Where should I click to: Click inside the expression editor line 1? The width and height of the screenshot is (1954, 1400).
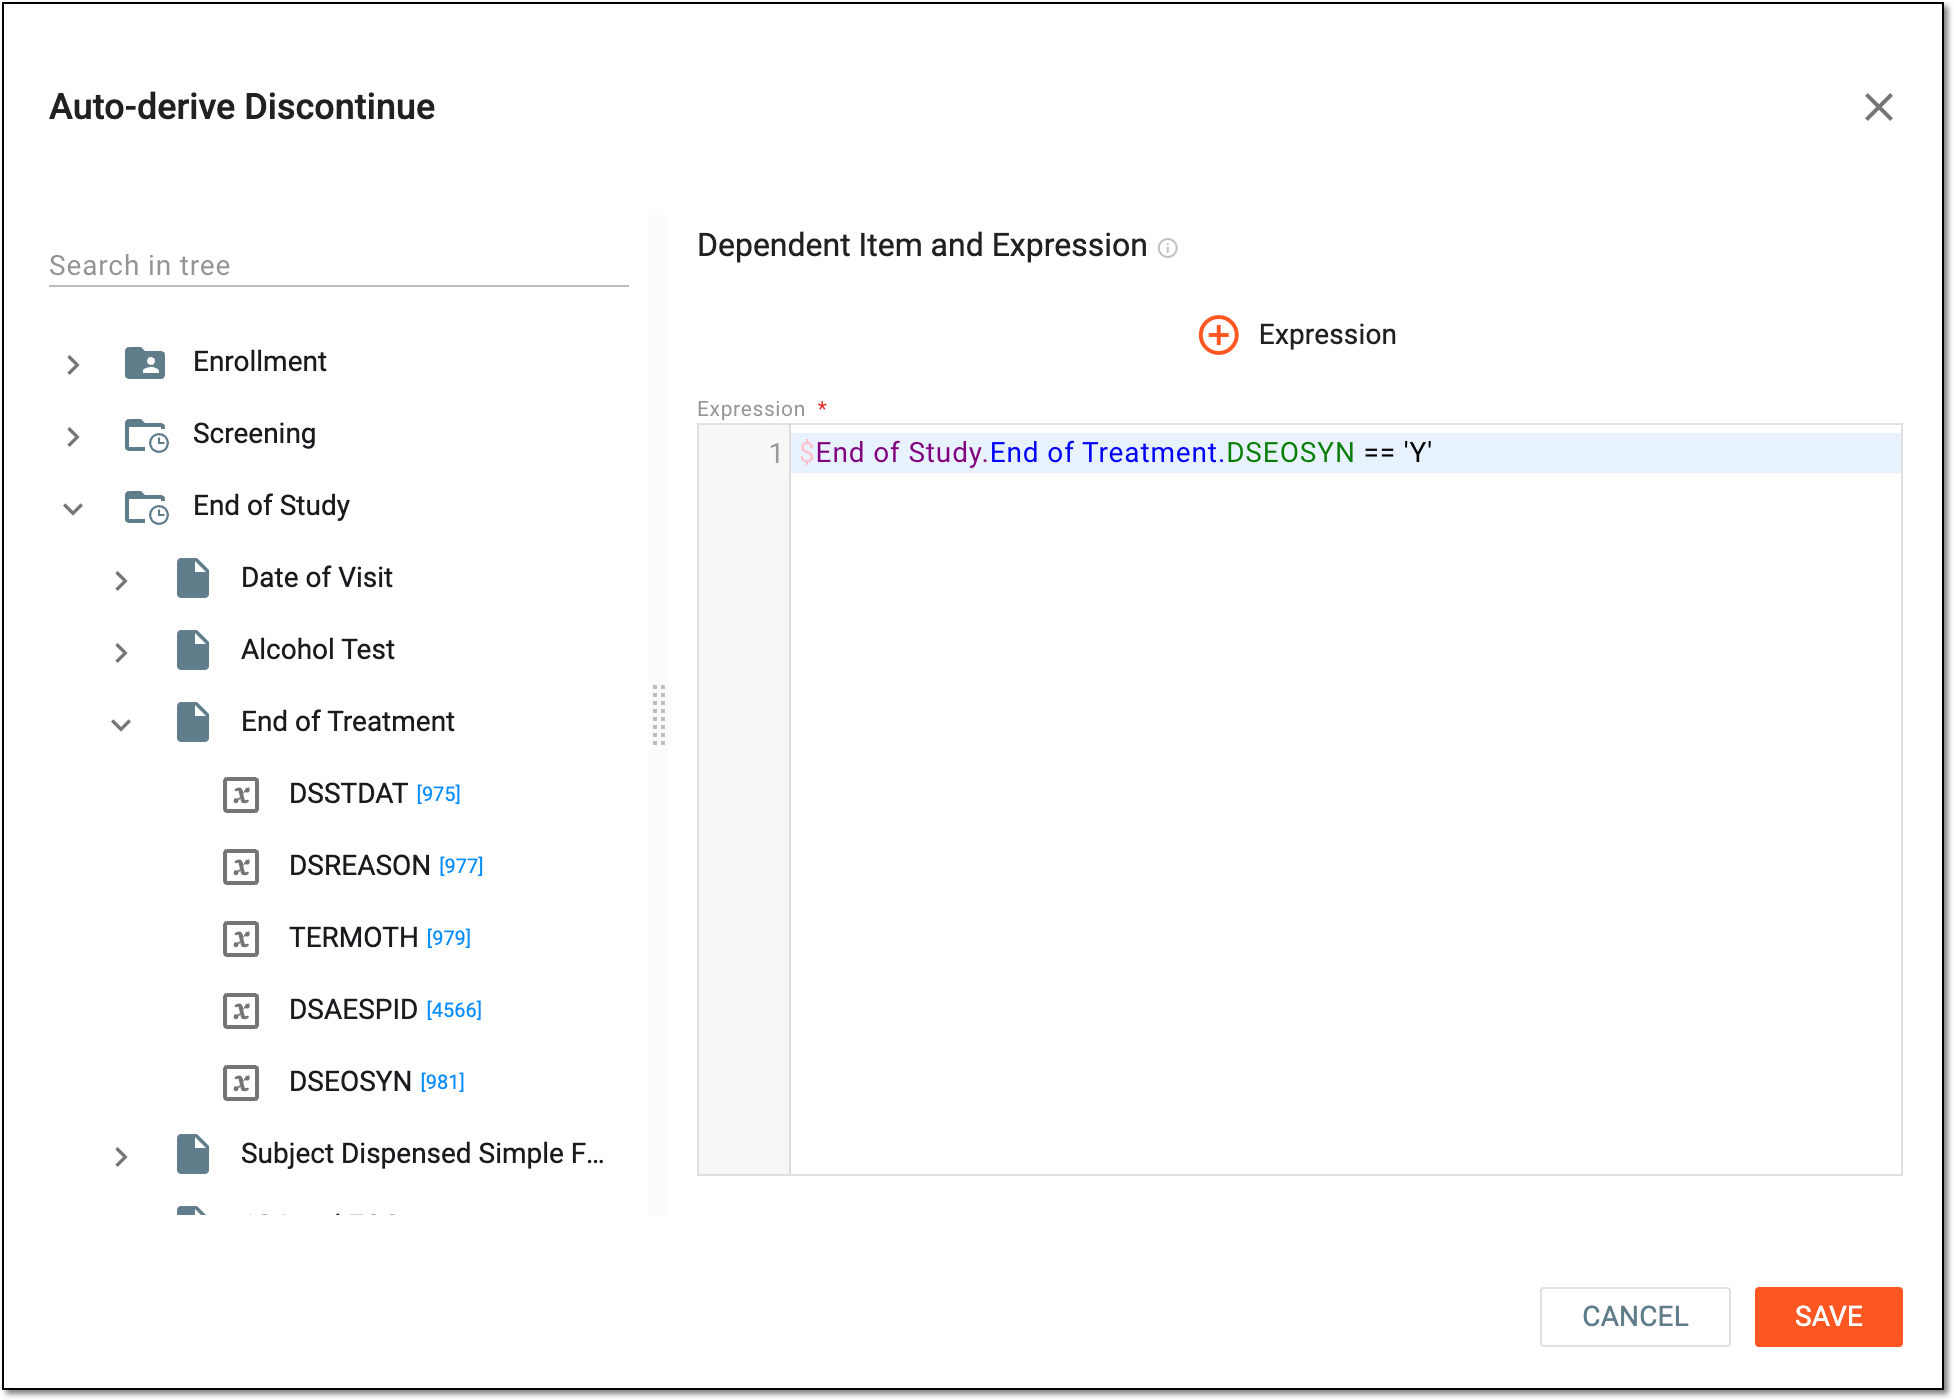click(1345, 453)
